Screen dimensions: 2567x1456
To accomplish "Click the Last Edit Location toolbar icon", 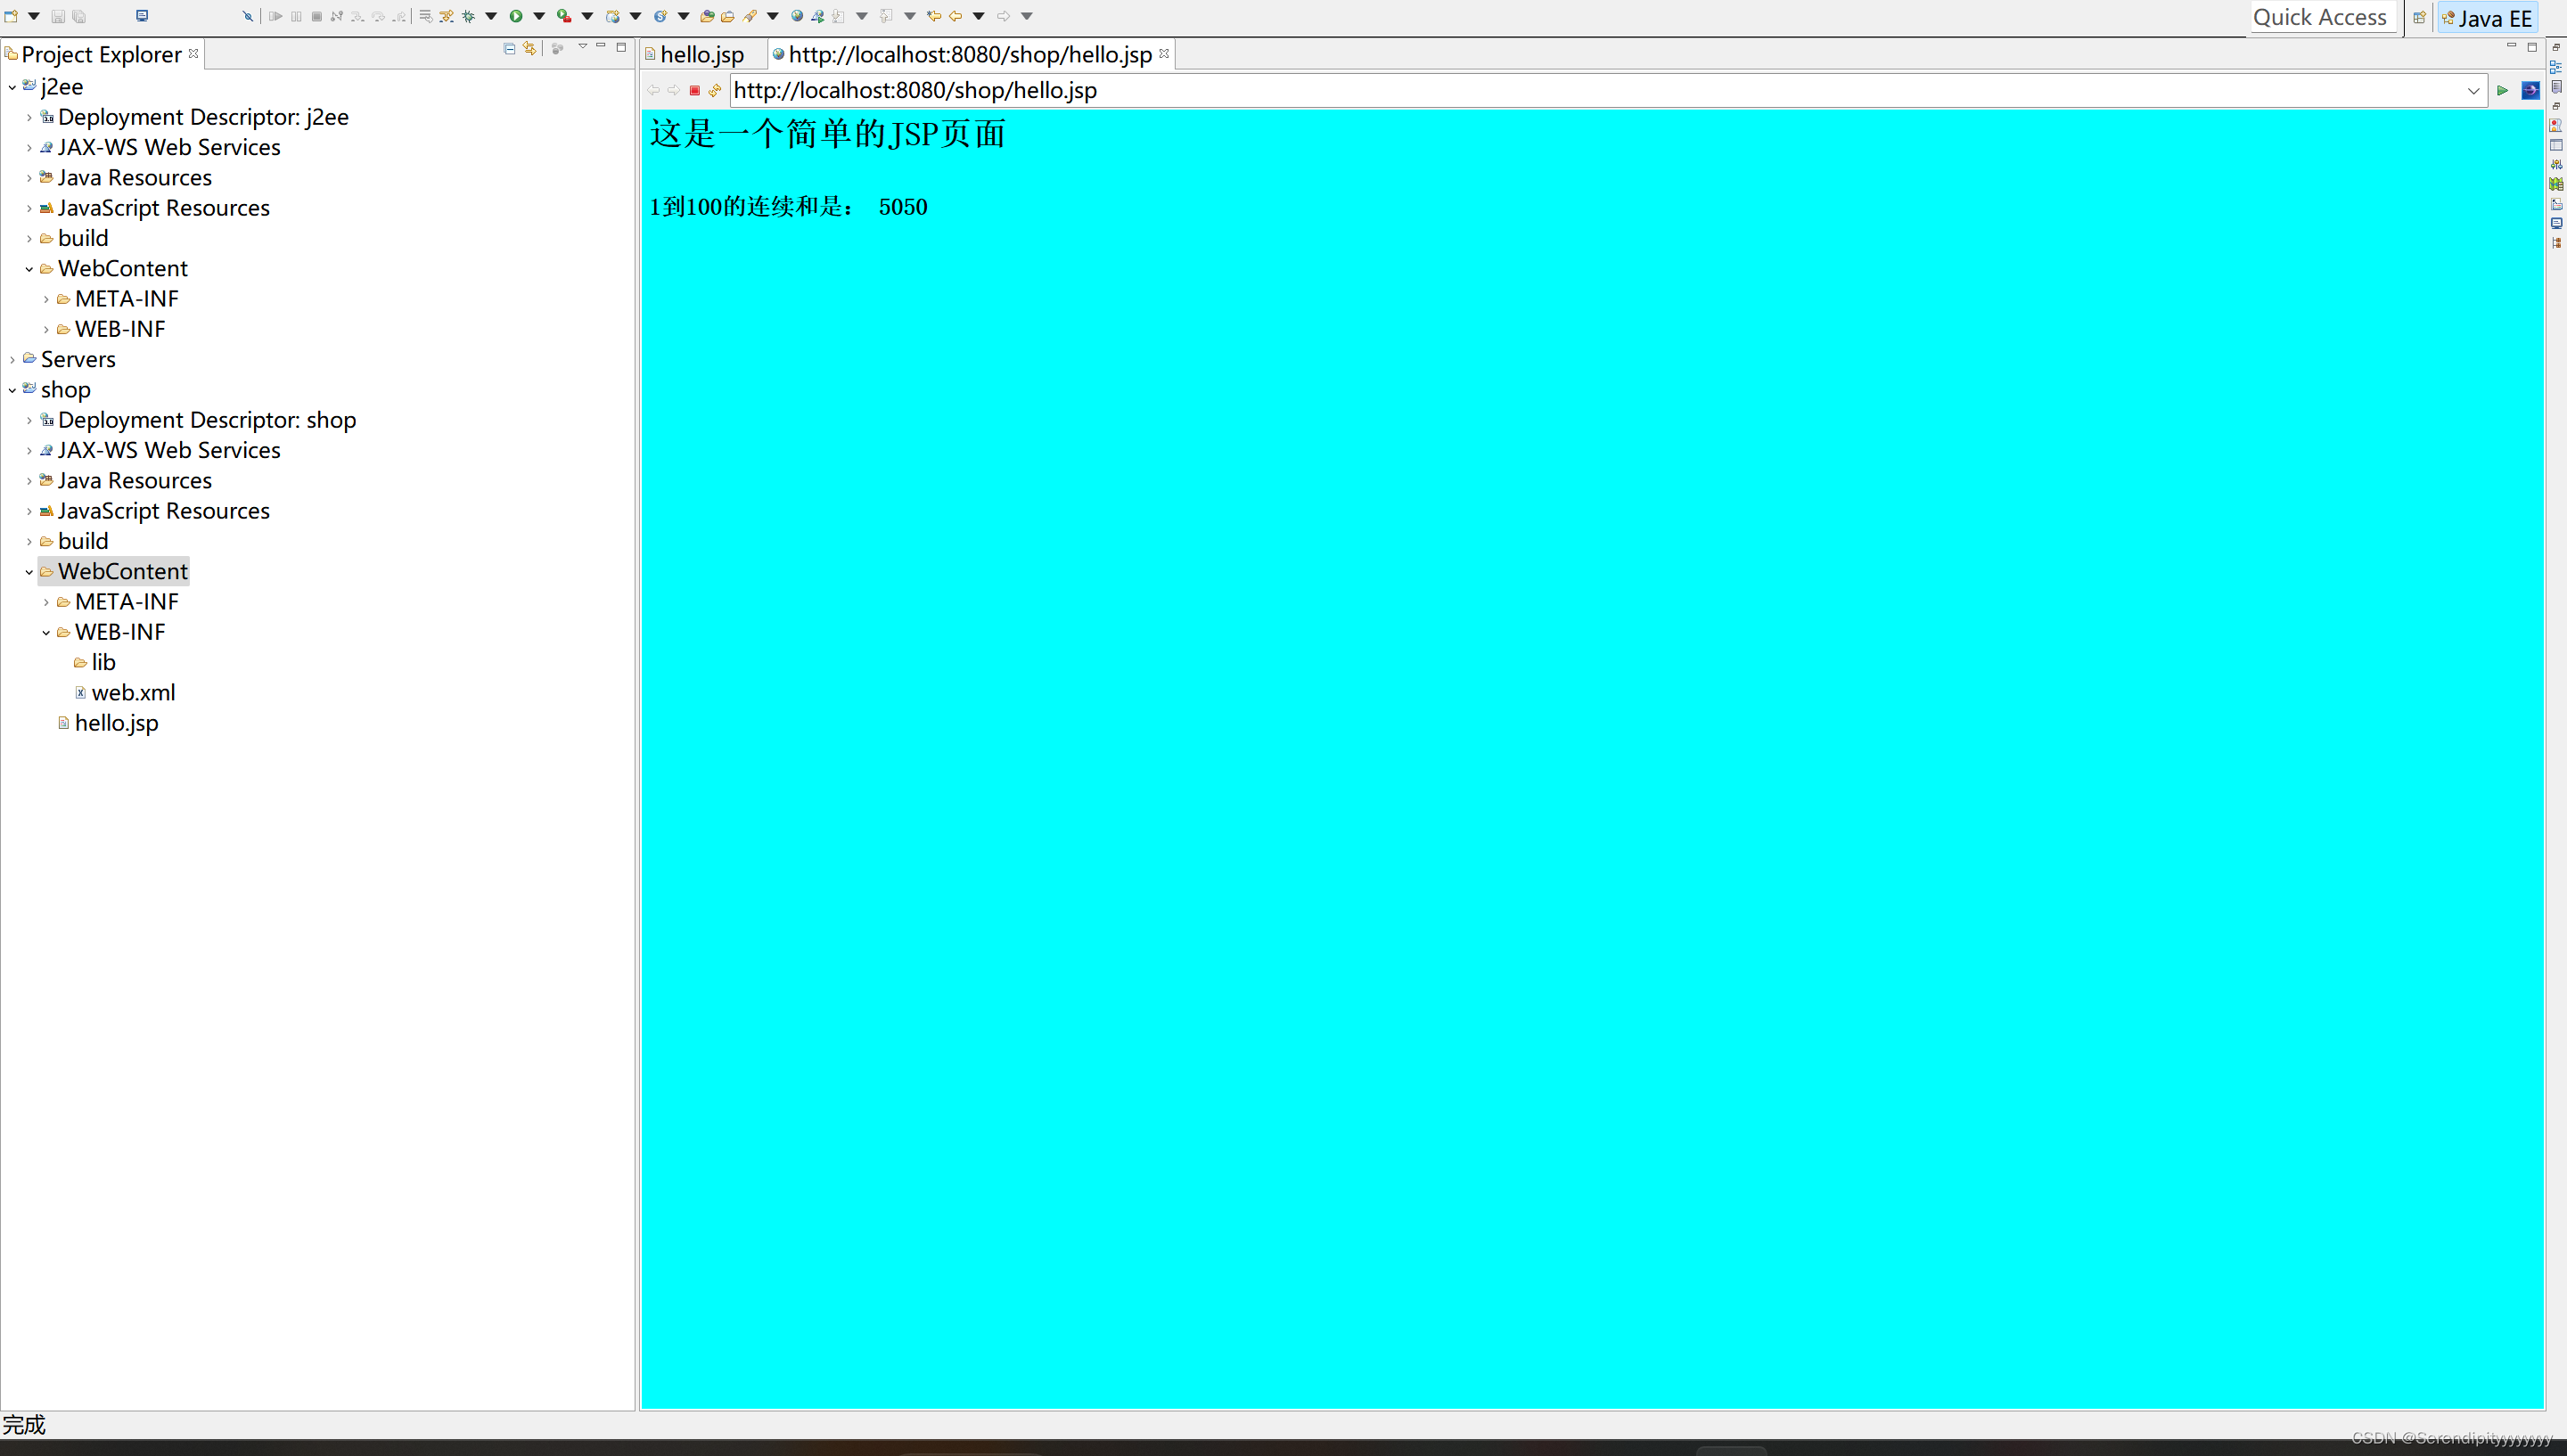I will [x=933, y=16].
